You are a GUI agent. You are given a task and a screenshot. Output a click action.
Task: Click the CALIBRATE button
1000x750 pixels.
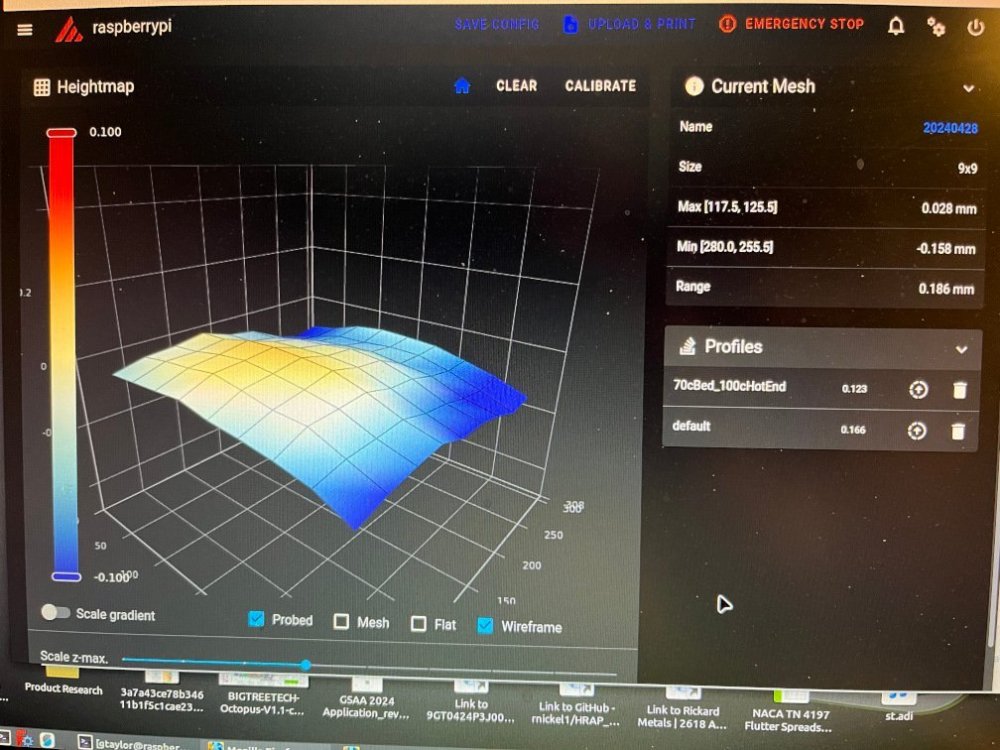click(600, 86)
